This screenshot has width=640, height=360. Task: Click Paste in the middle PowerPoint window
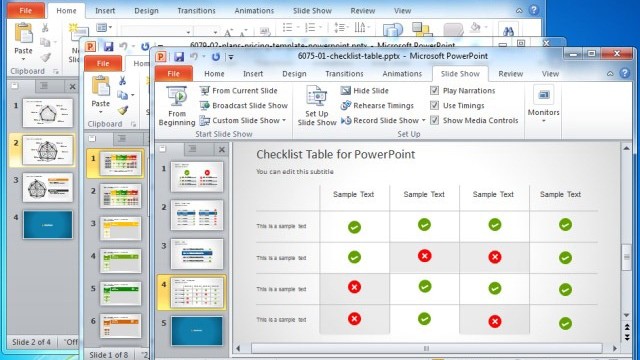coord(100,95)
